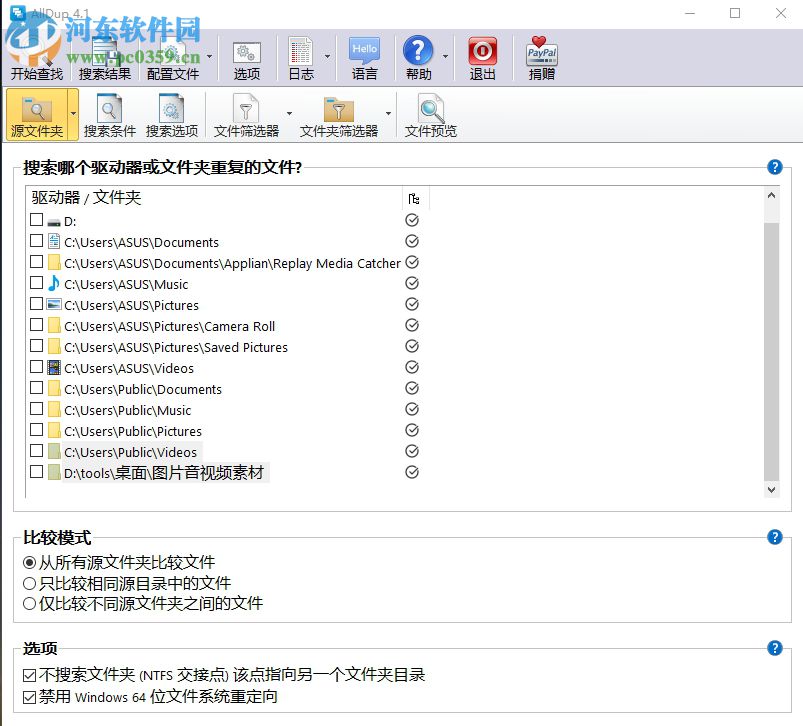Open file preview via 文件预览 icon
This screenshot has width=803, height=726.
pyautogui.click(x=430, y=112)
